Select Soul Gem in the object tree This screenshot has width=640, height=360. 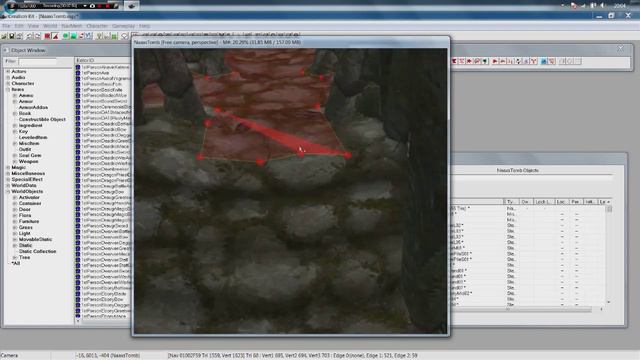tap(30, 156)
